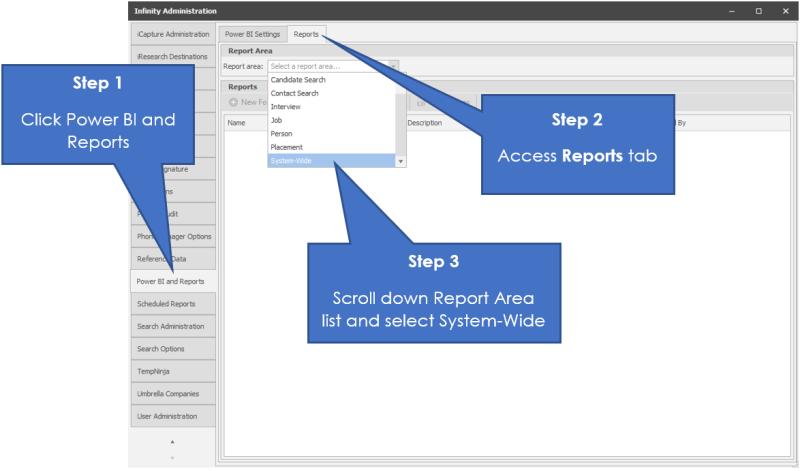Open the Reports tab
Viewport: 800px width, 471px height.
306,34
